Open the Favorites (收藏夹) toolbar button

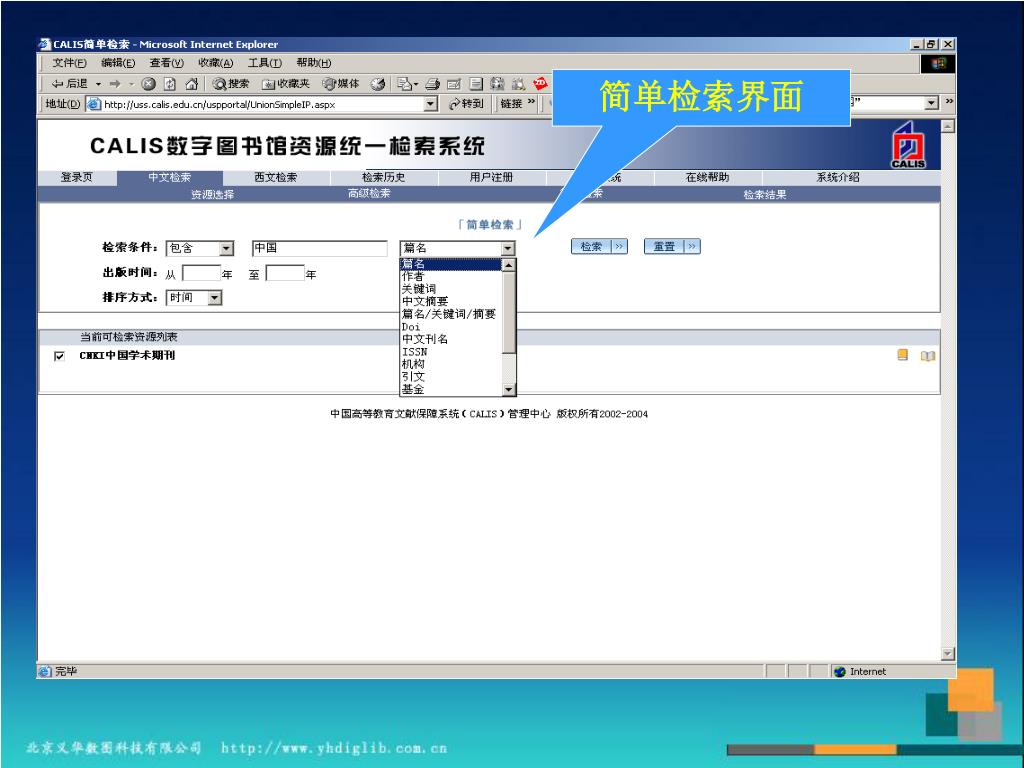click(x=285, y=84)
